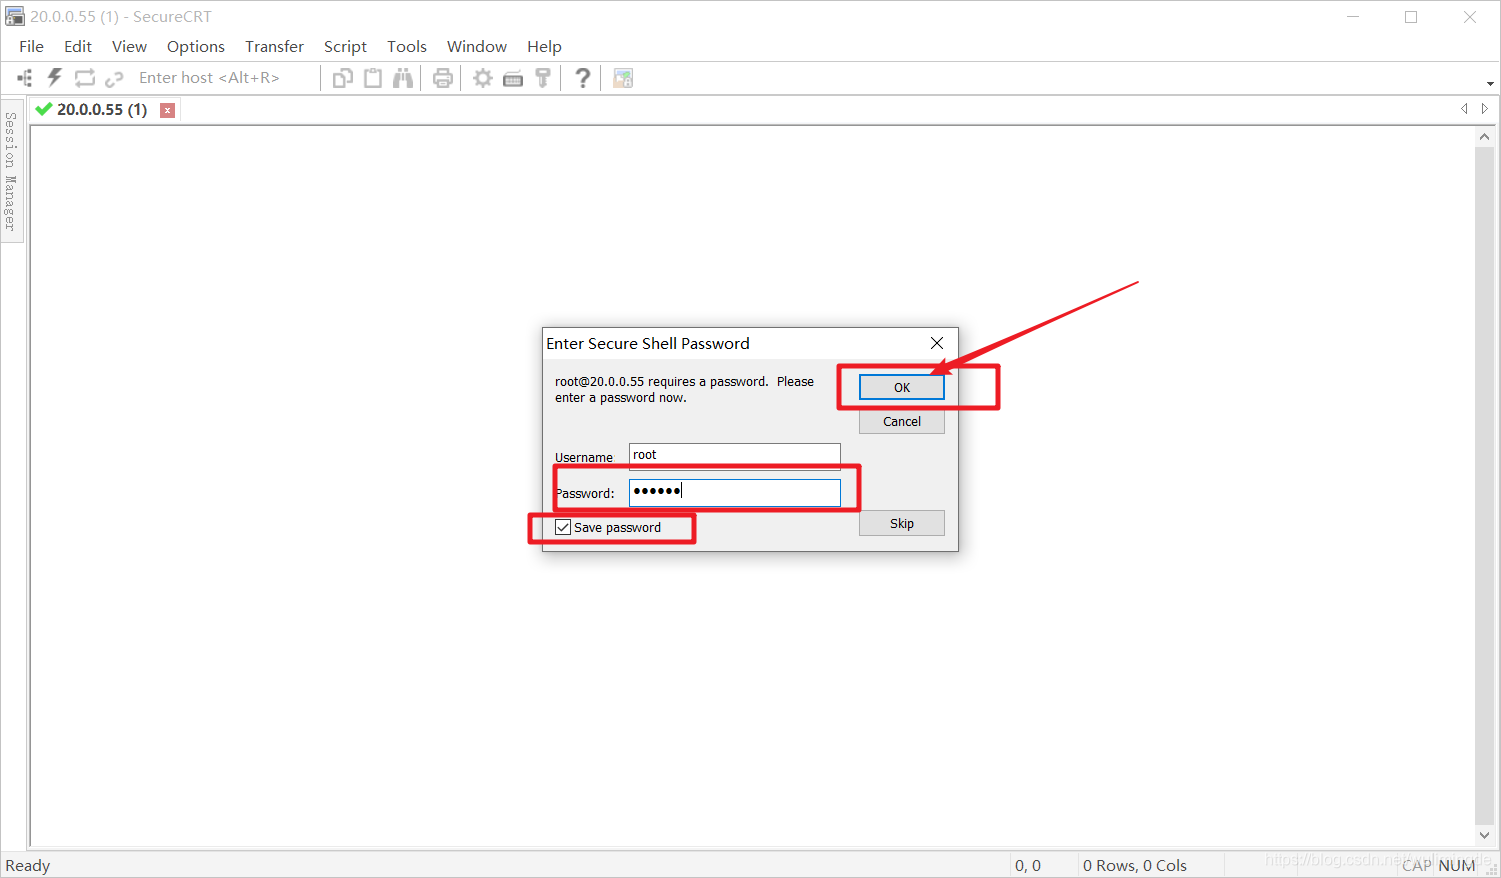The height and width of the screenshot is (878, 1501).
Task: Click the Enter host quick connect box
Action: [x=225, y=78]
